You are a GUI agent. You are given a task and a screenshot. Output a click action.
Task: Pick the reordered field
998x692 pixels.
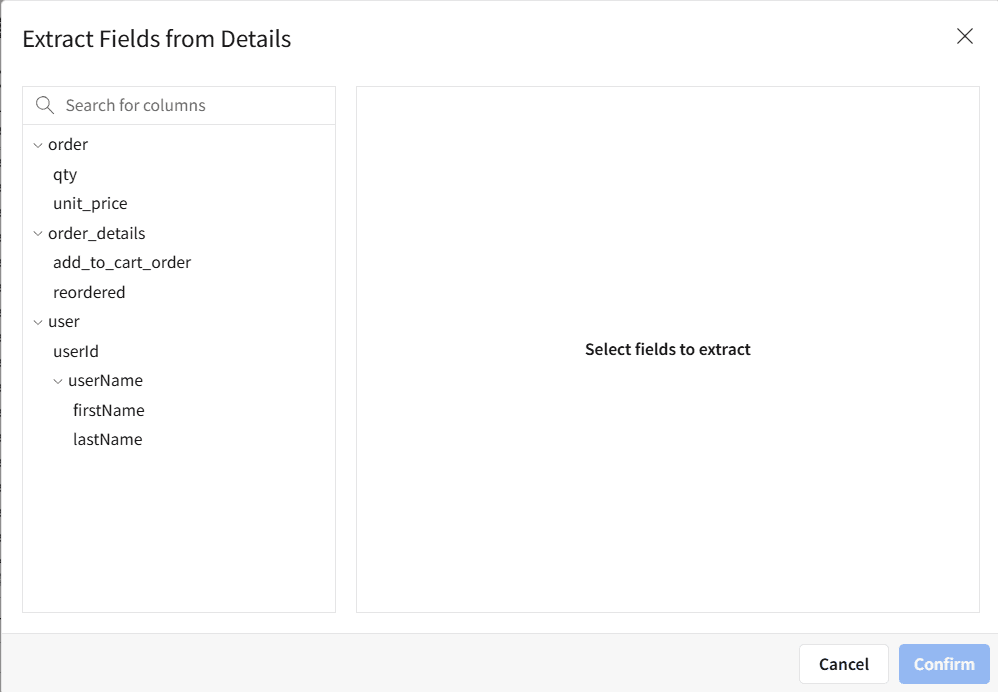pos(89,292)
